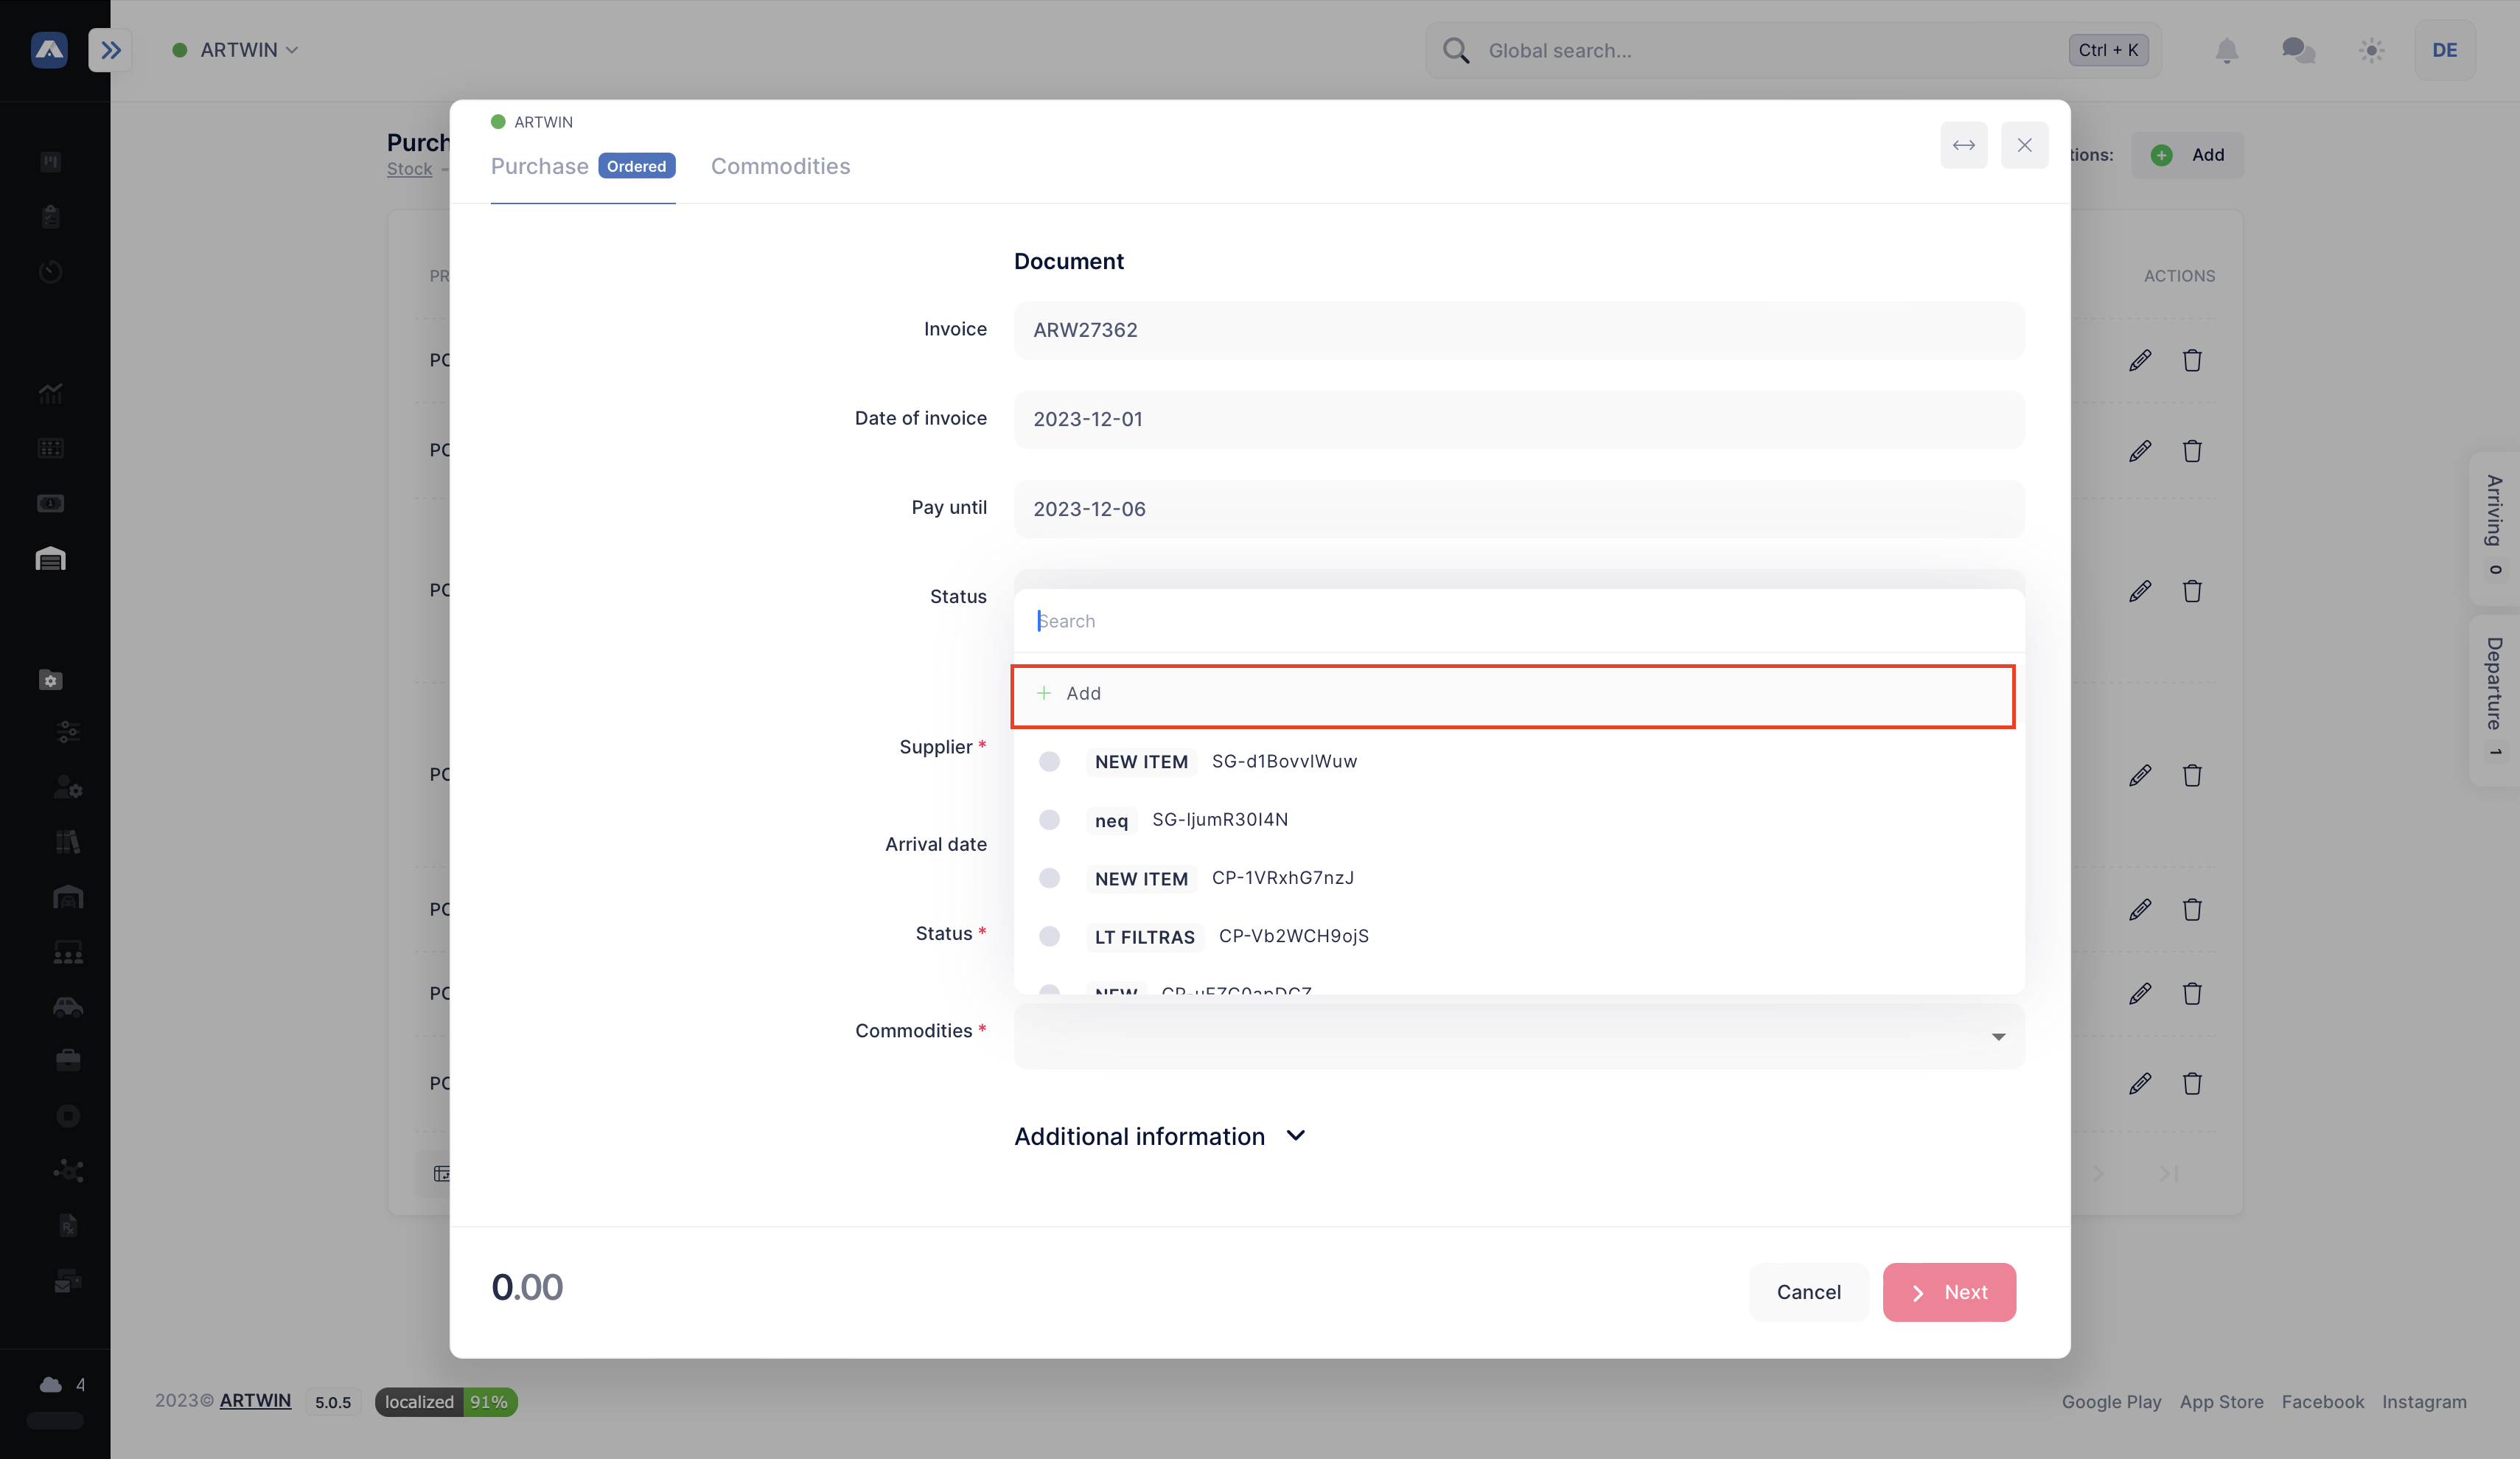Switch to the Commodities tab

780,166
